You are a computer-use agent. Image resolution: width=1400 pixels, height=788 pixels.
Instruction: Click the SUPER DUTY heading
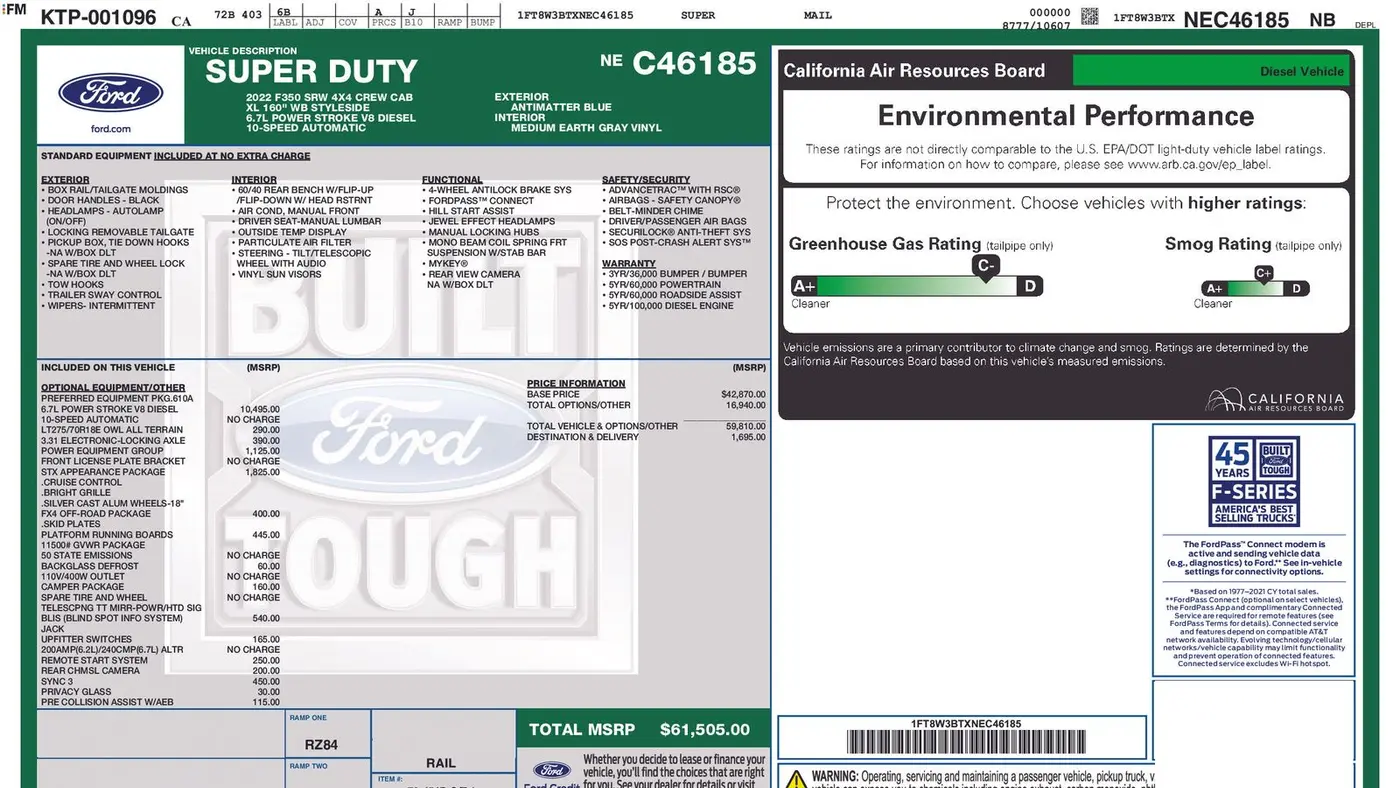[x=311, y=72]
